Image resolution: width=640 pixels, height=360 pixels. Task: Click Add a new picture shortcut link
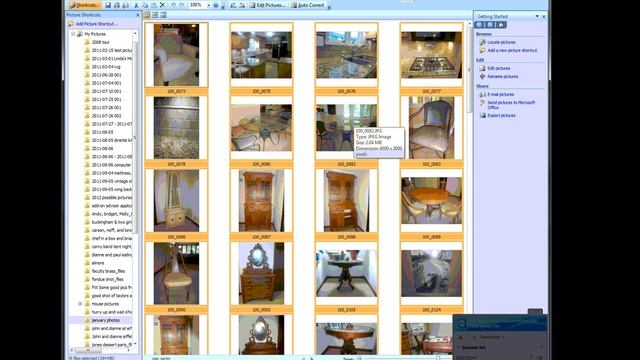tap(512, 50)
